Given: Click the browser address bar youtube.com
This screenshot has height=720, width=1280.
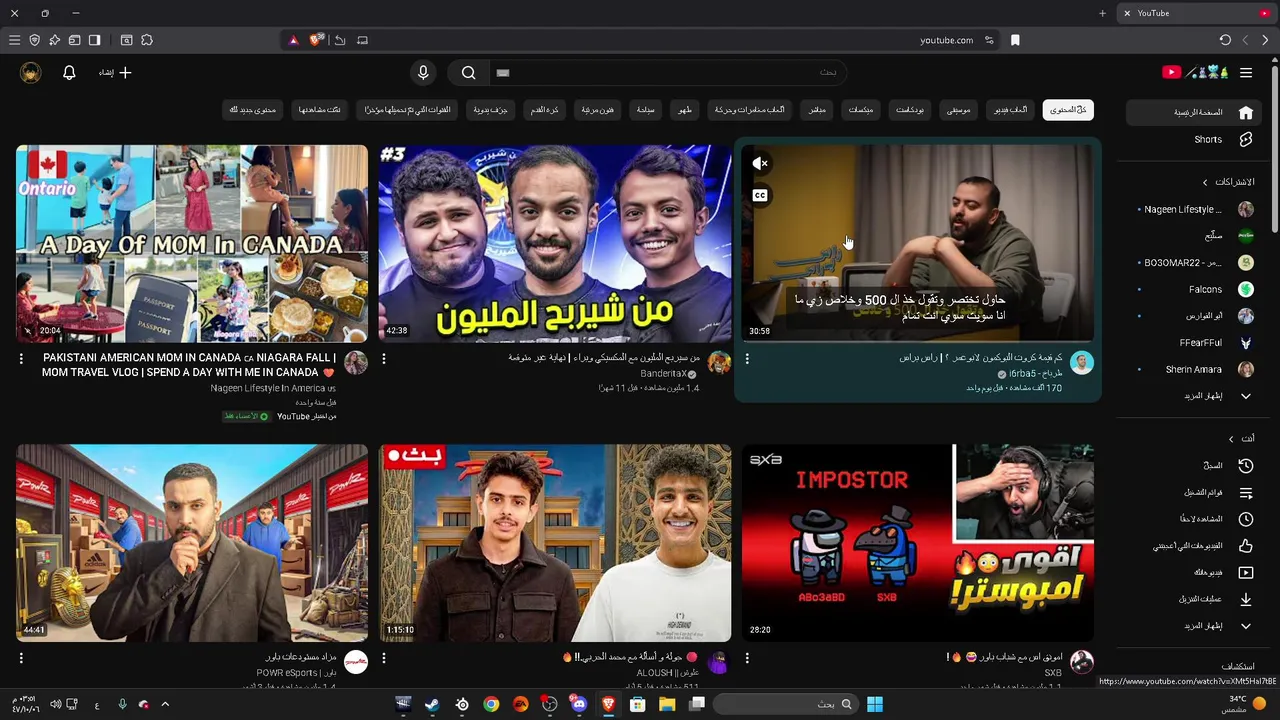Looking at the screenshot, I should [x=946, y=40].
